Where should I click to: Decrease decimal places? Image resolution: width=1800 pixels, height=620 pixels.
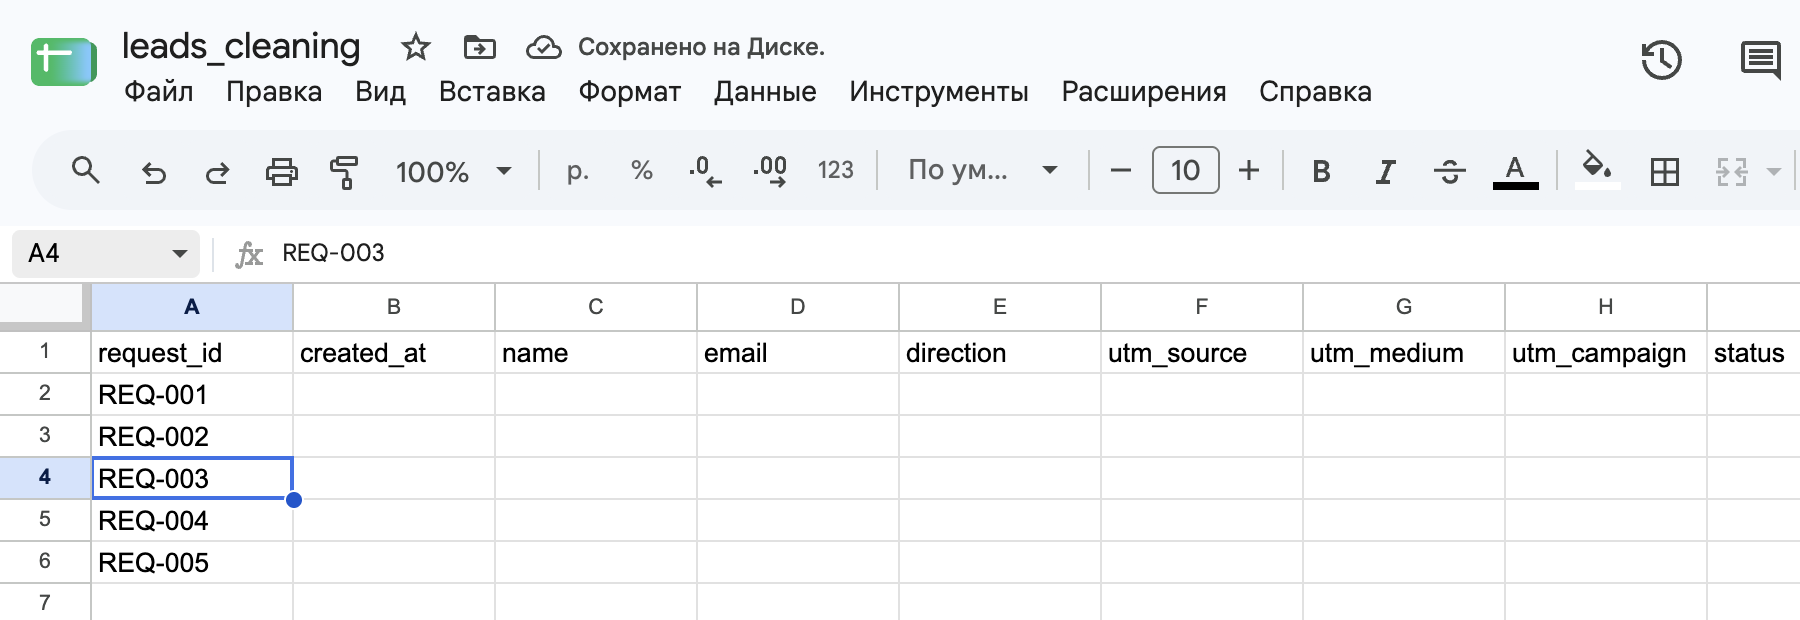tap(705, 171)
